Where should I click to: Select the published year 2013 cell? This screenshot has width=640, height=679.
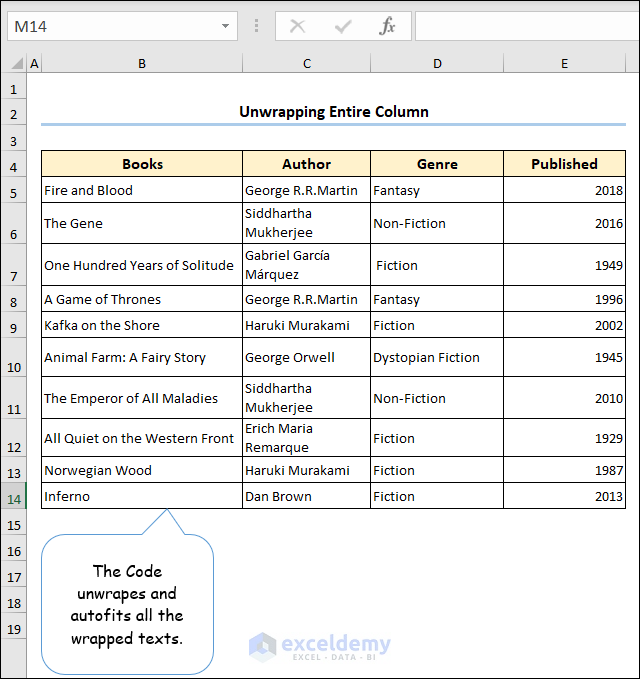pos(565,495)
